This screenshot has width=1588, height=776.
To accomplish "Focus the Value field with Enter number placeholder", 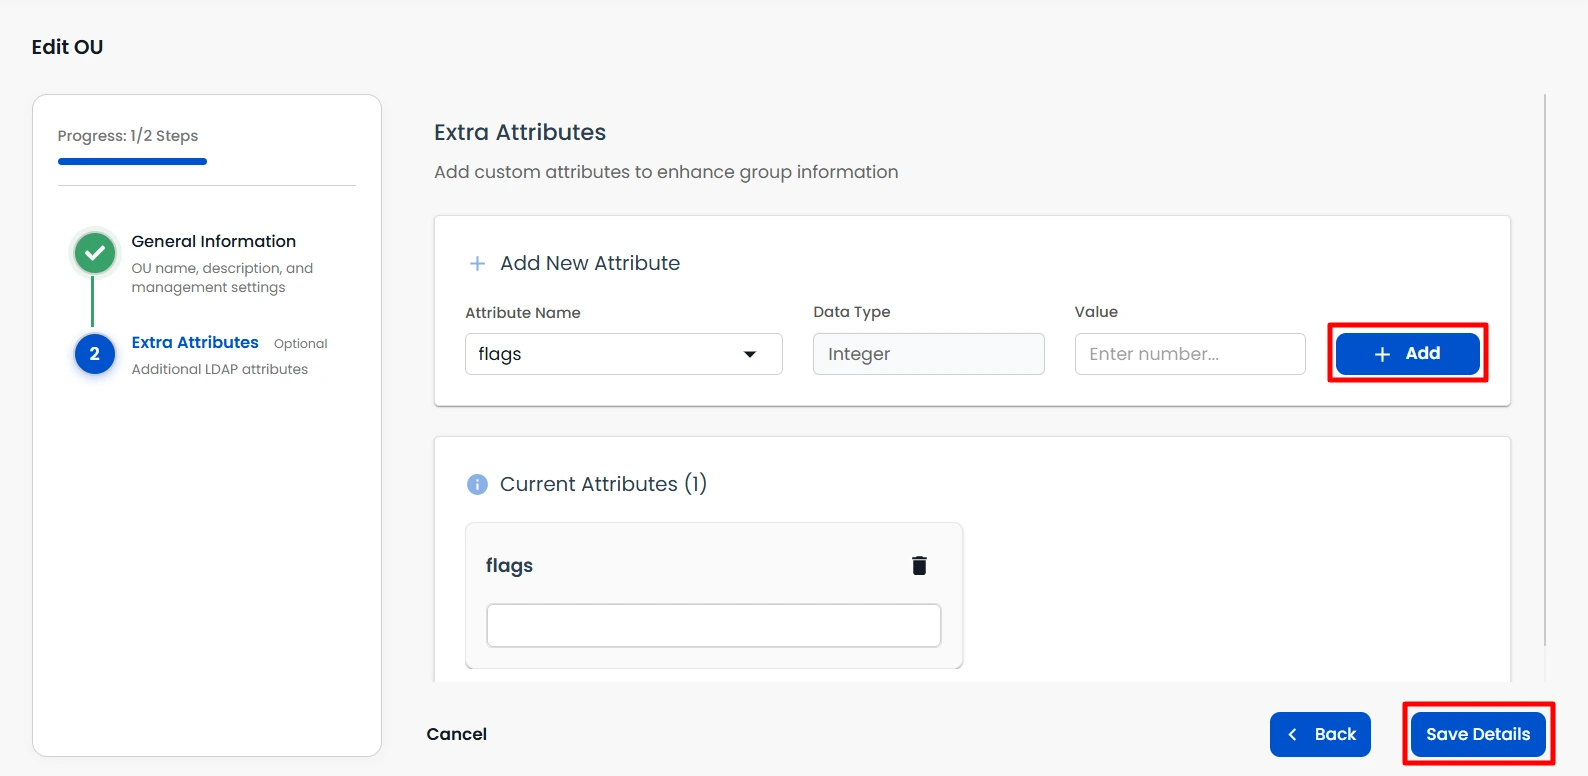I will (1190, 354).
